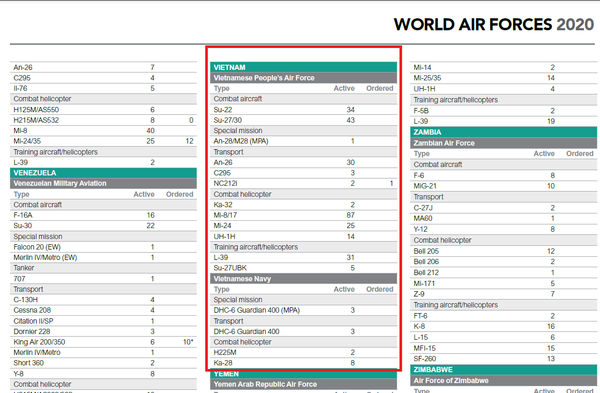Select the Ka-28 helicopter entry
Screen dimensions: 600x393
[303, 363]
